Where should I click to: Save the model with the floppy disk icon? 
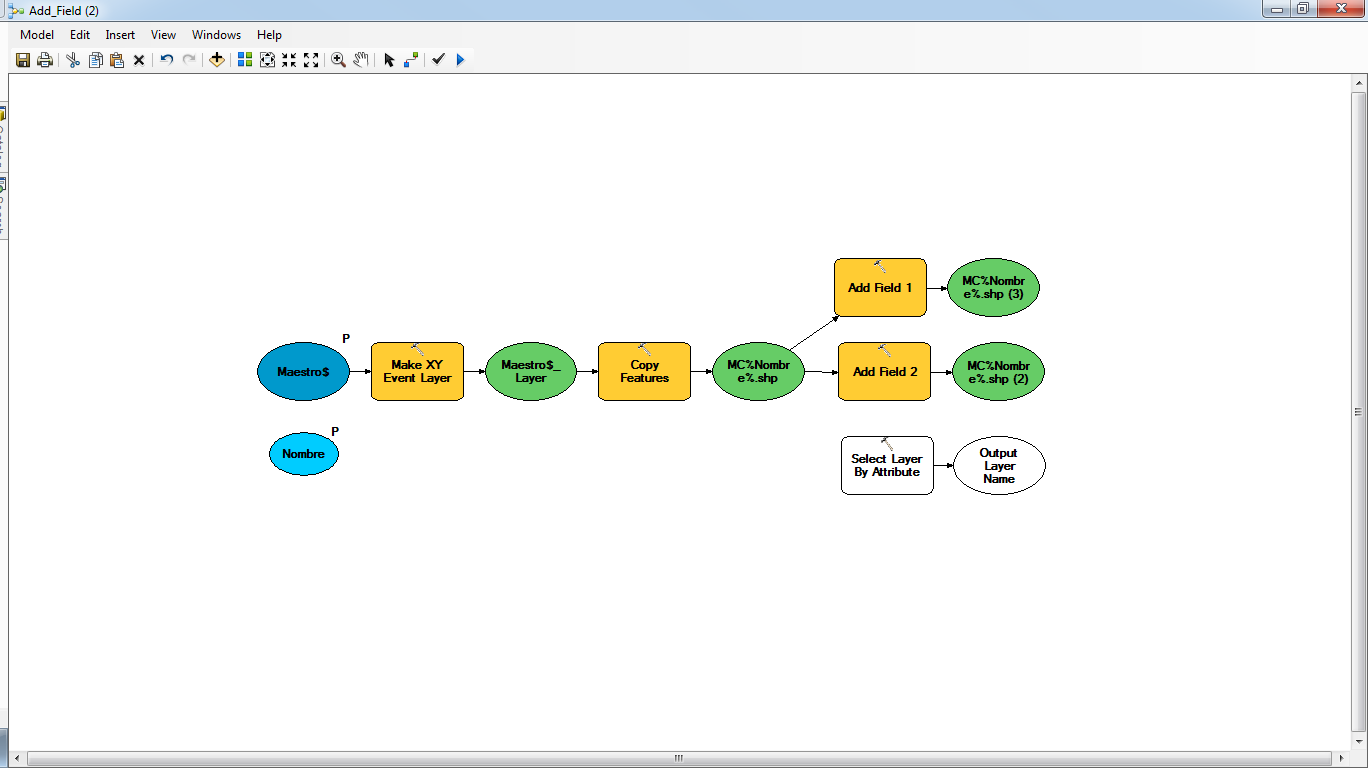(x=23, y=60)
